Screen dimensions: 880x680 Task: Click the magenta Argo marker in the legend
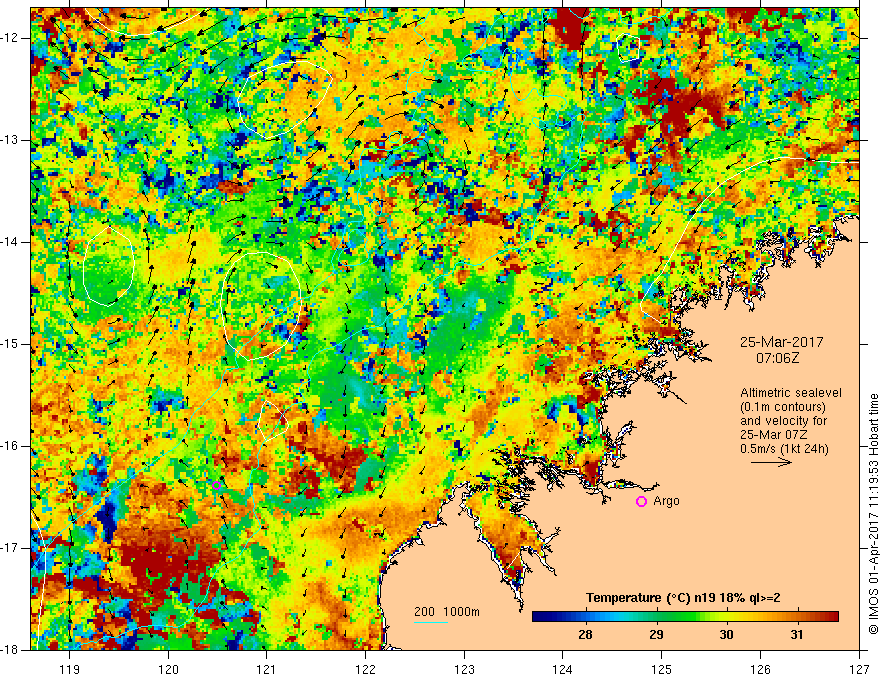click(x=641, y=501)
